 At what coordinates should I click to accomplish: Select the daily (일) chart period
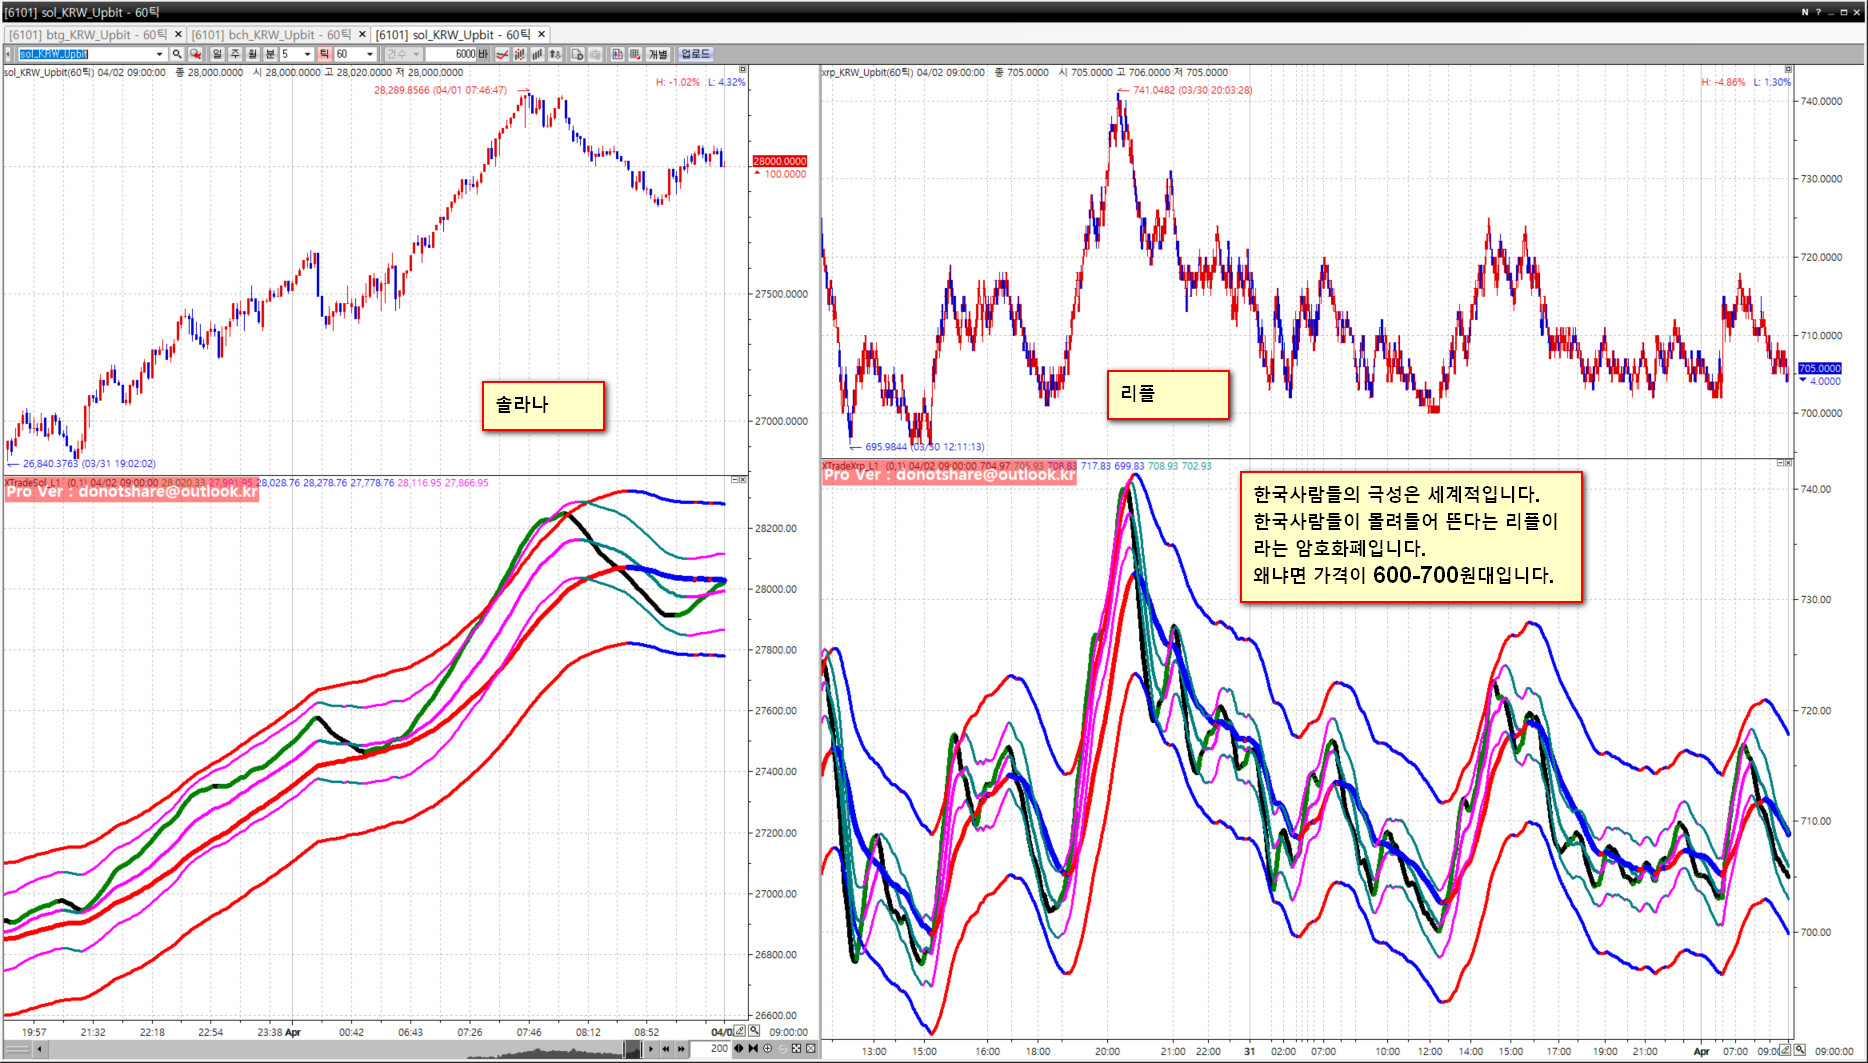tap(217, 54)
